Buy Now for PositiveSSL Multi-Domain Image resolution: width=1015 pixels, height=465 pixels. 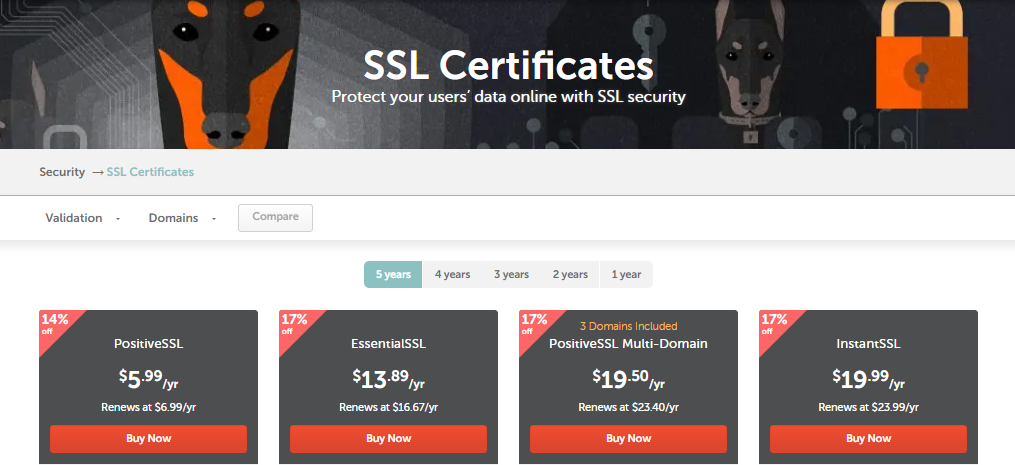(629, 438)
